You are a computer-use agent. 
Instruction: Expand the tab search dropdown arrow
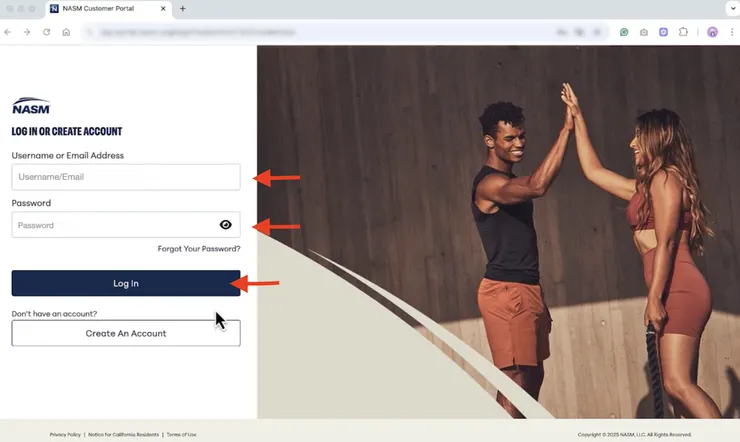coord(733,8)
